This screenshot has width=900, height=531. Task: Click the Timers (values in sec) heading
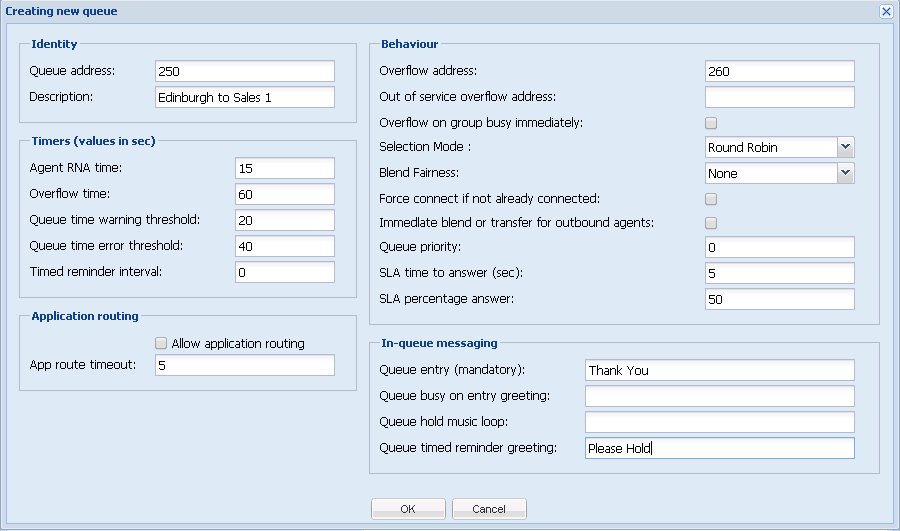[x=93, y=141]
